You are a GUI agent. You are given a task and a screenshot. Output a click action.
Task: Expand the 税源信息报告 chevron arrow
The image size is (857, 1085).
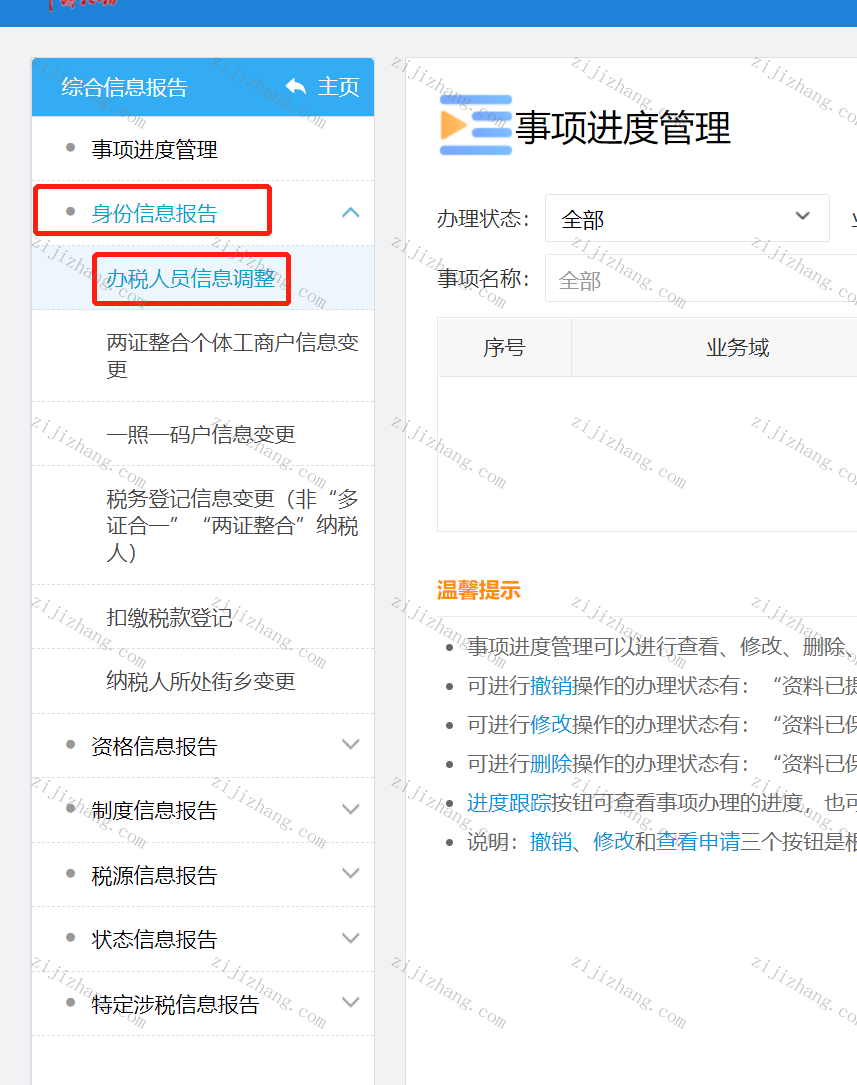[351, 873]
